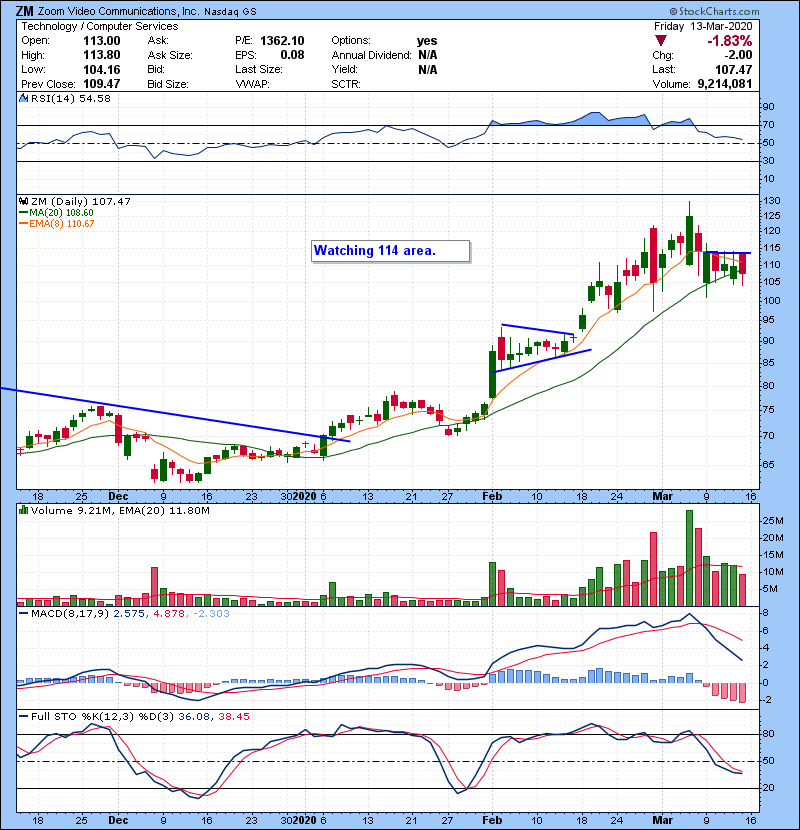Click the Low value 104.16
Screen dimensions: 800x830
(x=102, y=69)
